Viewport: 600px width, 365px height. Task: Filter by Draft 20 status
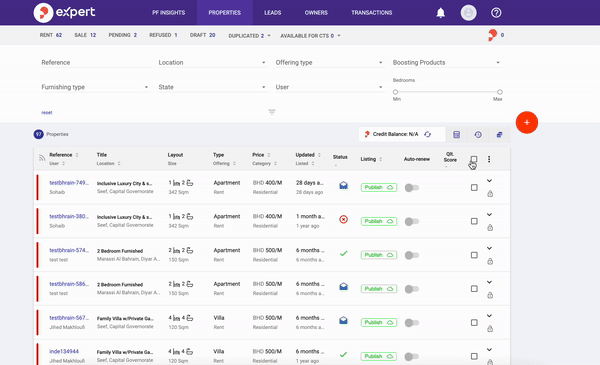tap(202, 35)
